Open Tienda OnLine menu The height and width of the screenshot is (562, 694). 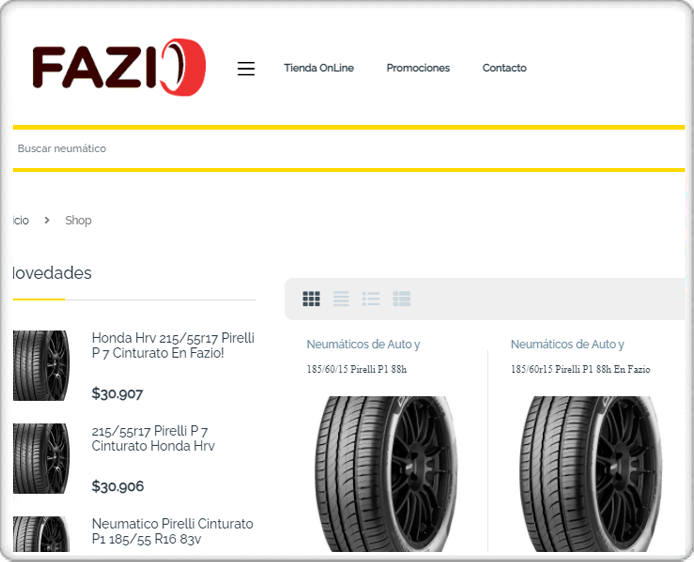click(318, 68)
